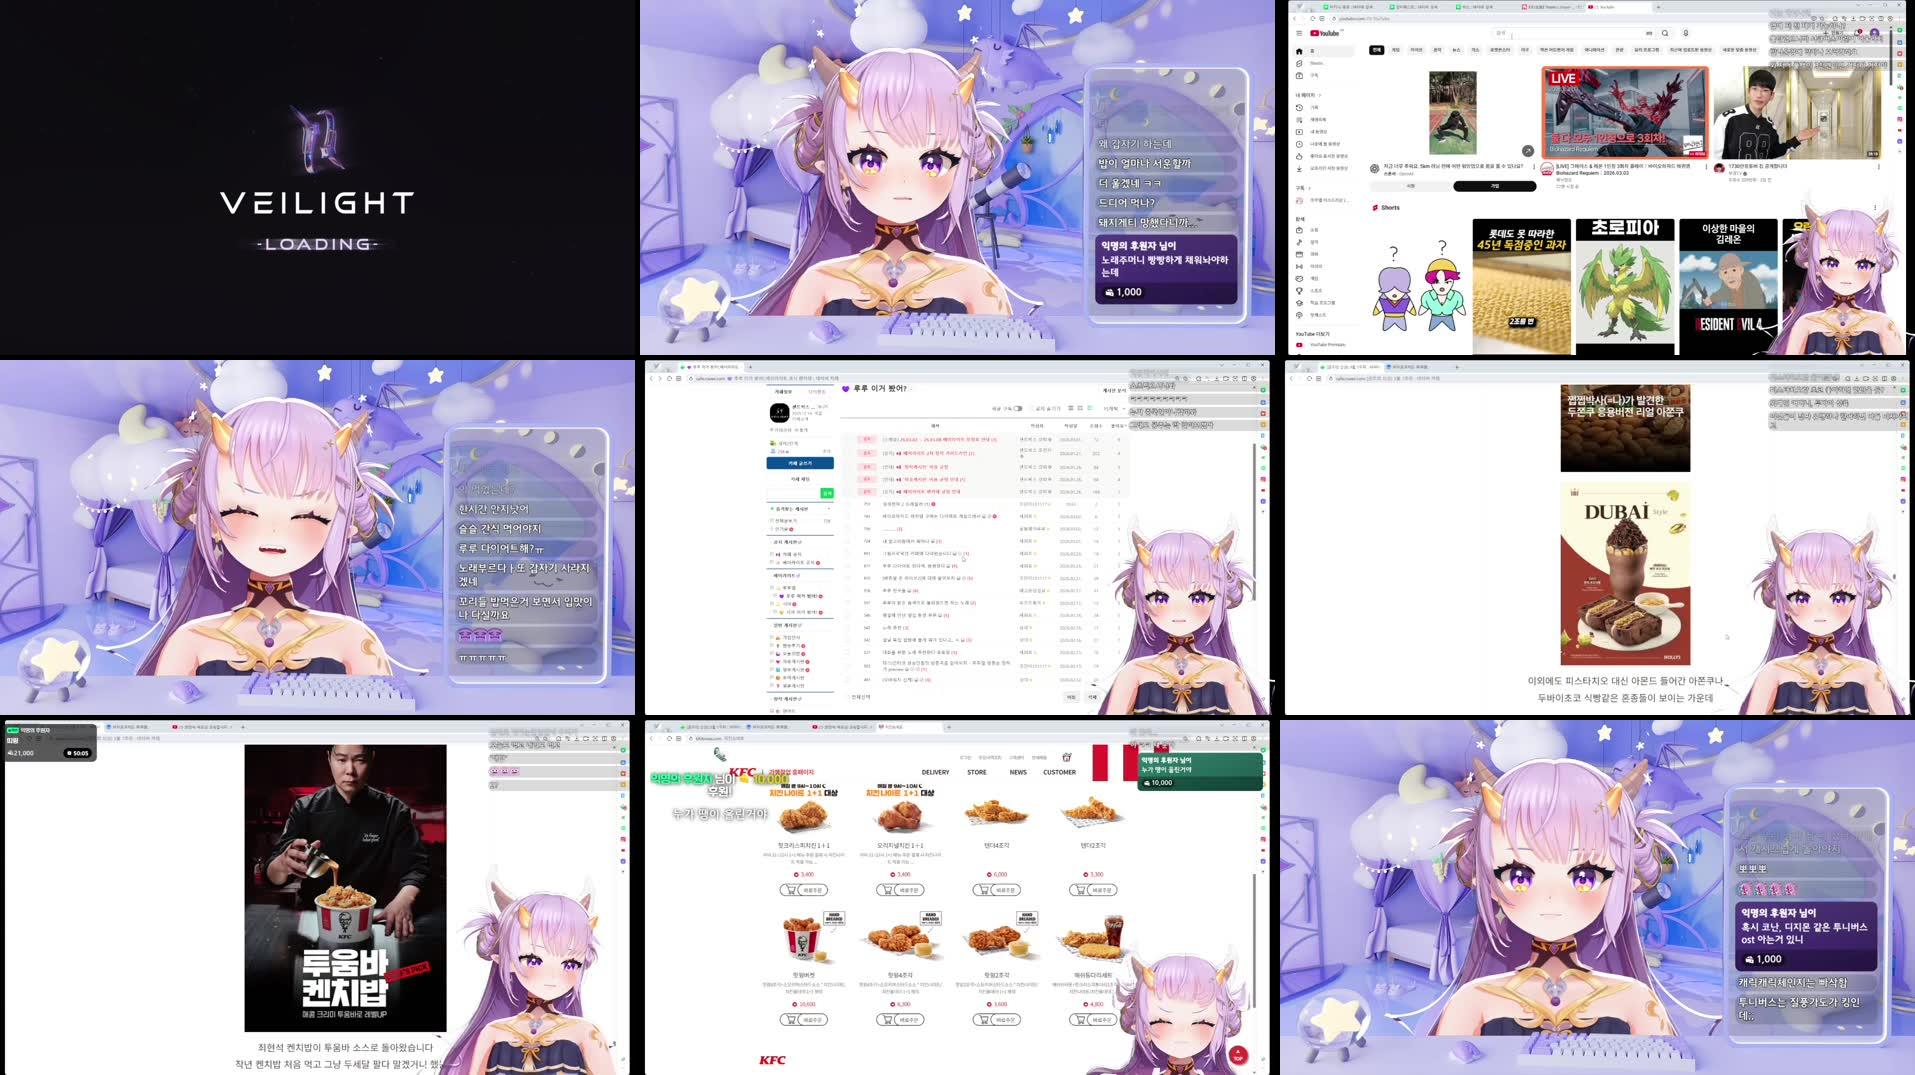Click the cart icon under 핫크리스피치킨 1+1

[789, 889]
